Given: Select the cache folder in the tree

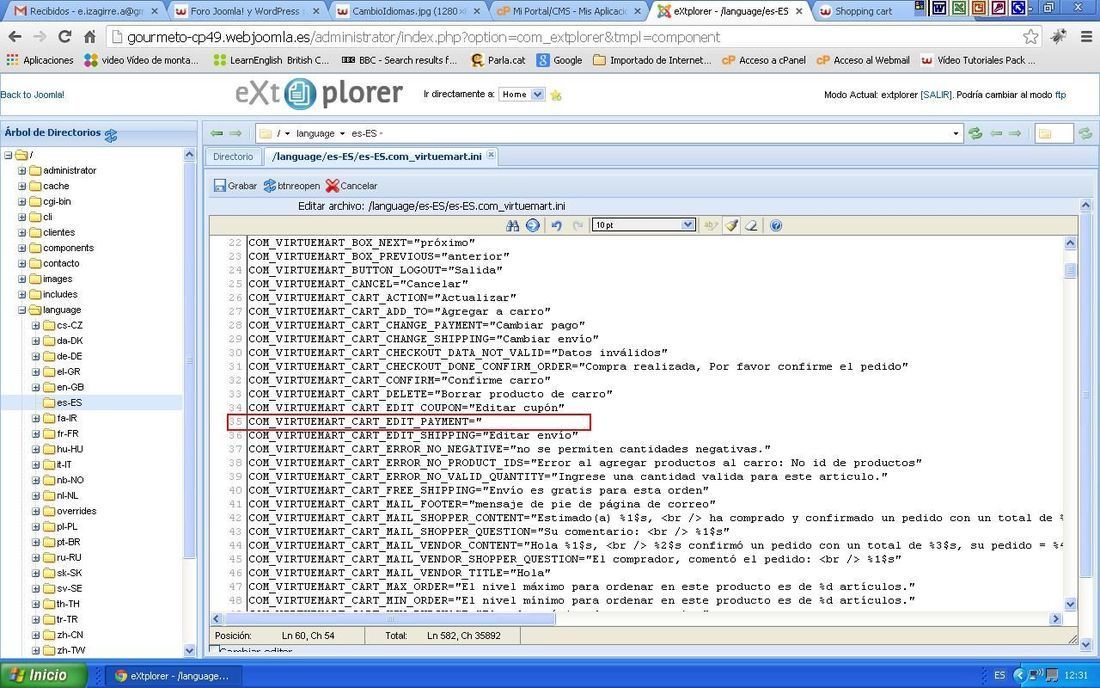Looking at the screenshot, I should [x=55, y=186].
